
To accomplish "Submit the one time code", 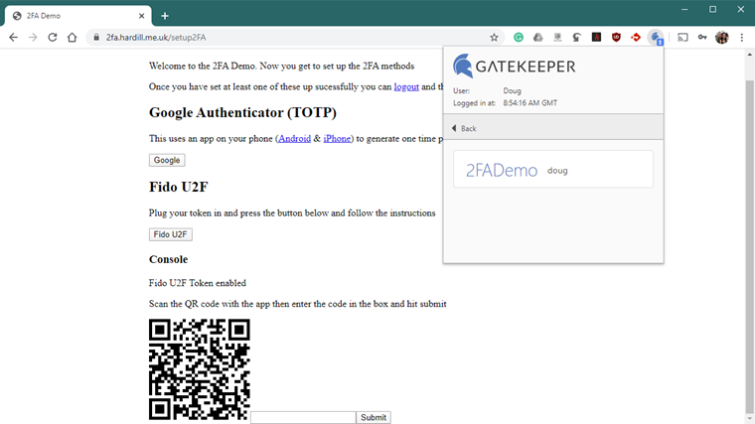I will point(374,417).
